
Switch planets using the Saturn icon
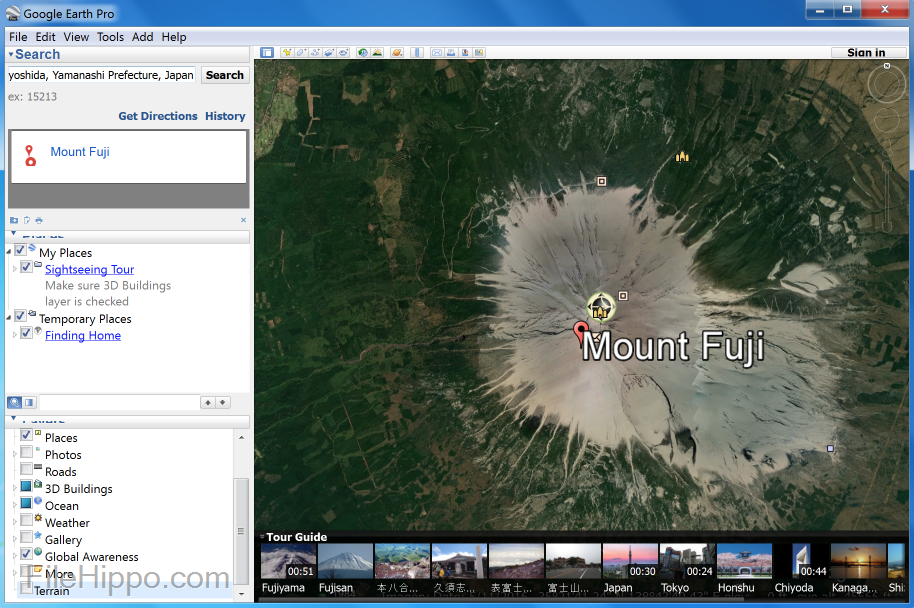tap(396, 52)
